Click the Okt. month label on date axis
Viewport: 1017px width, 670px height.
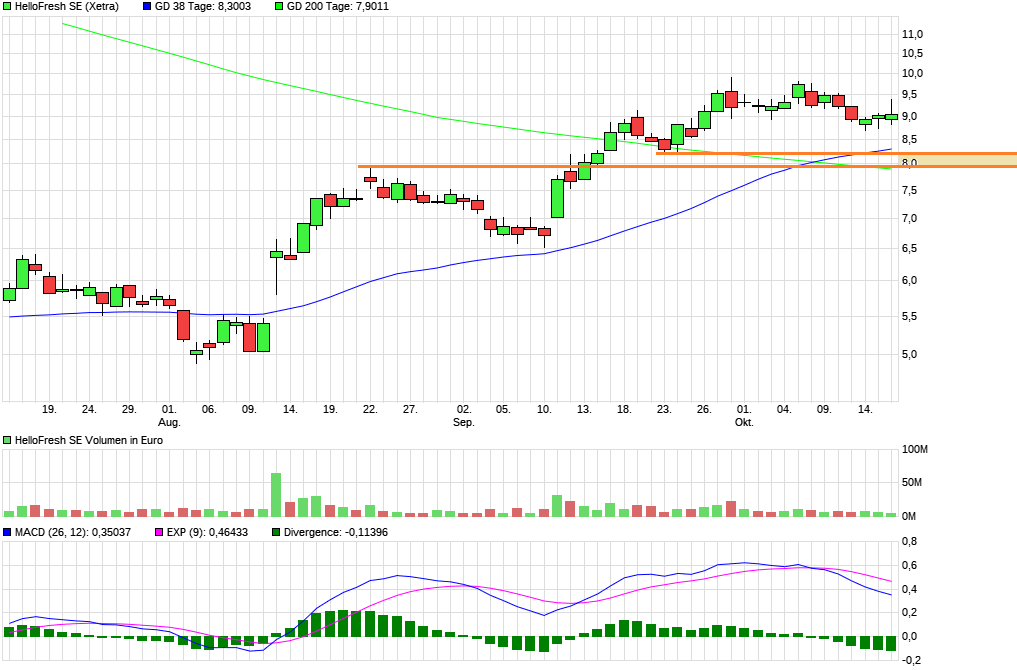tap(744, 423)
